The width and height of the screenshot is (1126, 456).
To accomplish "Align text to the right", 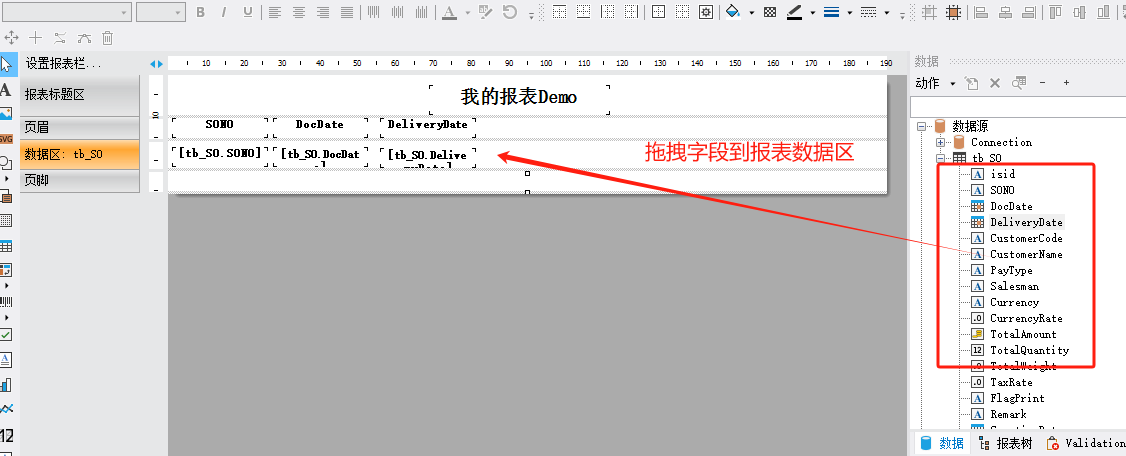I will click(323, 11).
